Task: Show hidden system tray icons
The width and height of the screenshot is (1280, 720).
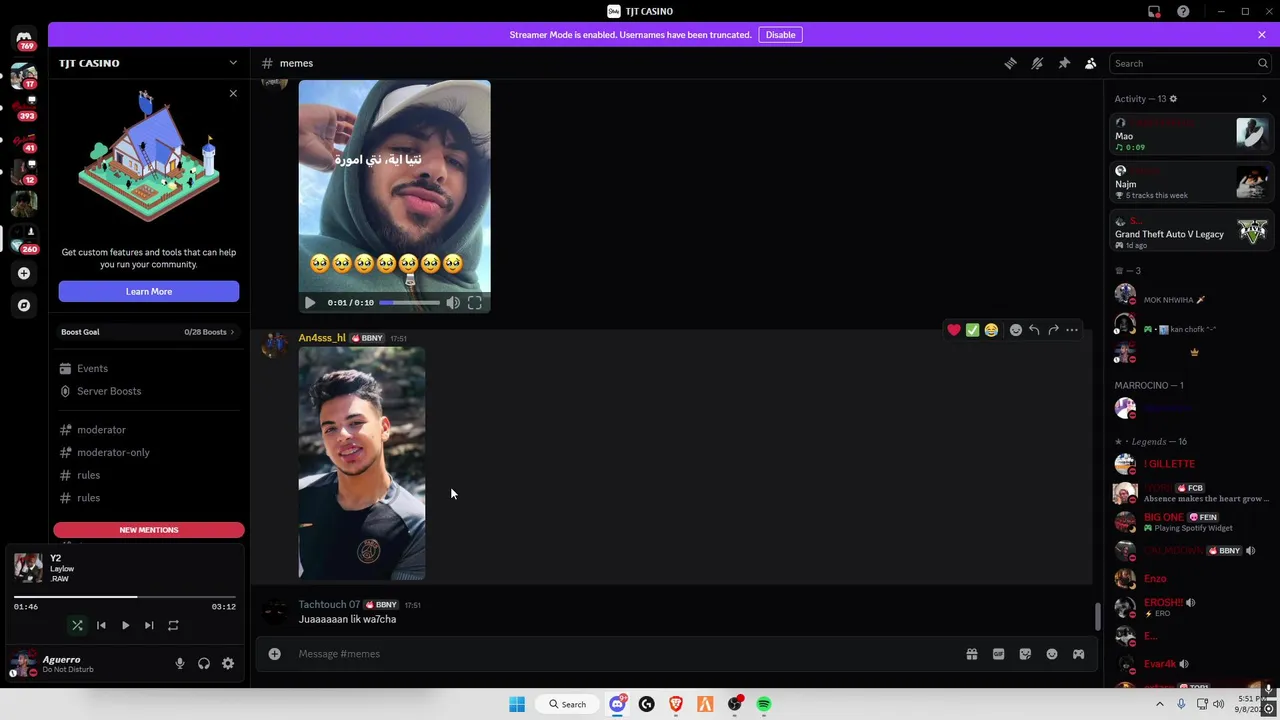Action: [x=1160, y=704]
